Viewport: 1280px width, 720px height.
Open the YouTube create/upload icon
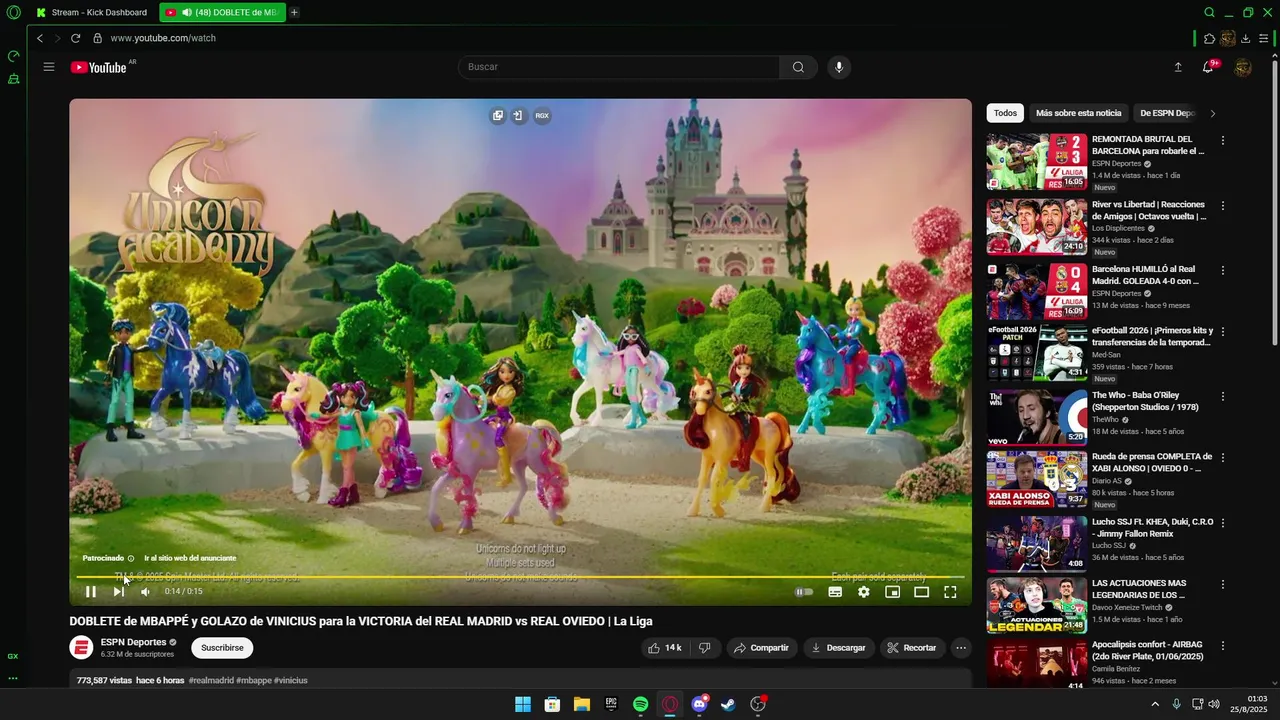[1178, 67]
